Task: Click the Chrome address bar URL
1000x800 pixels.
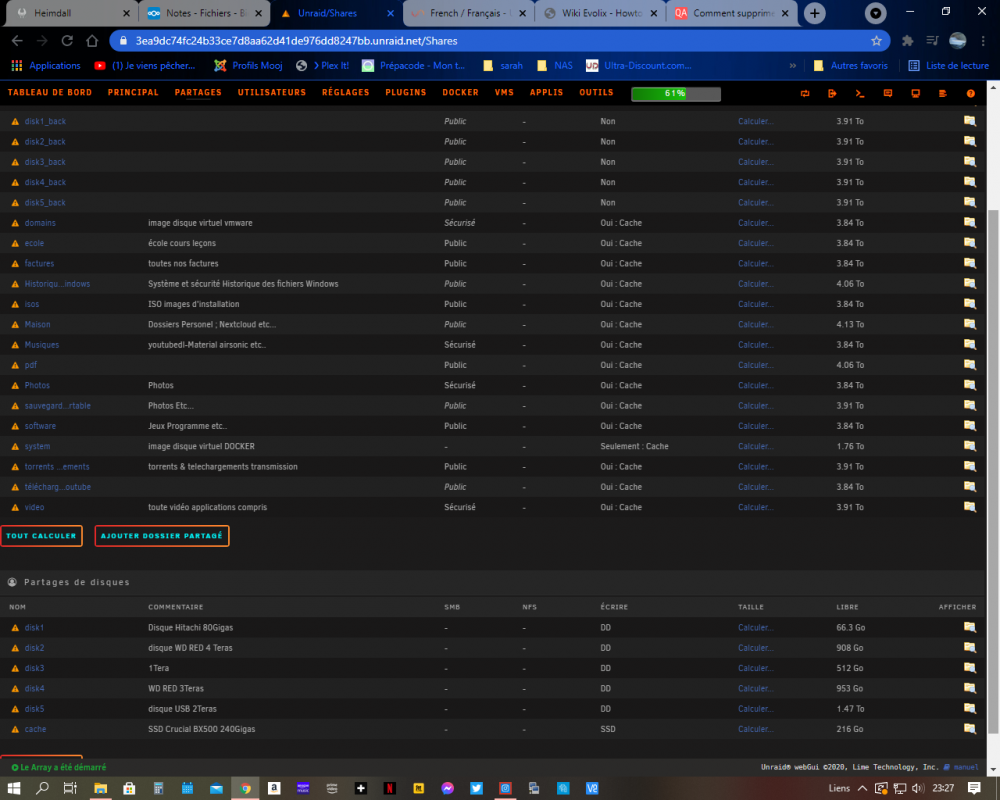Action: (296, 41)
